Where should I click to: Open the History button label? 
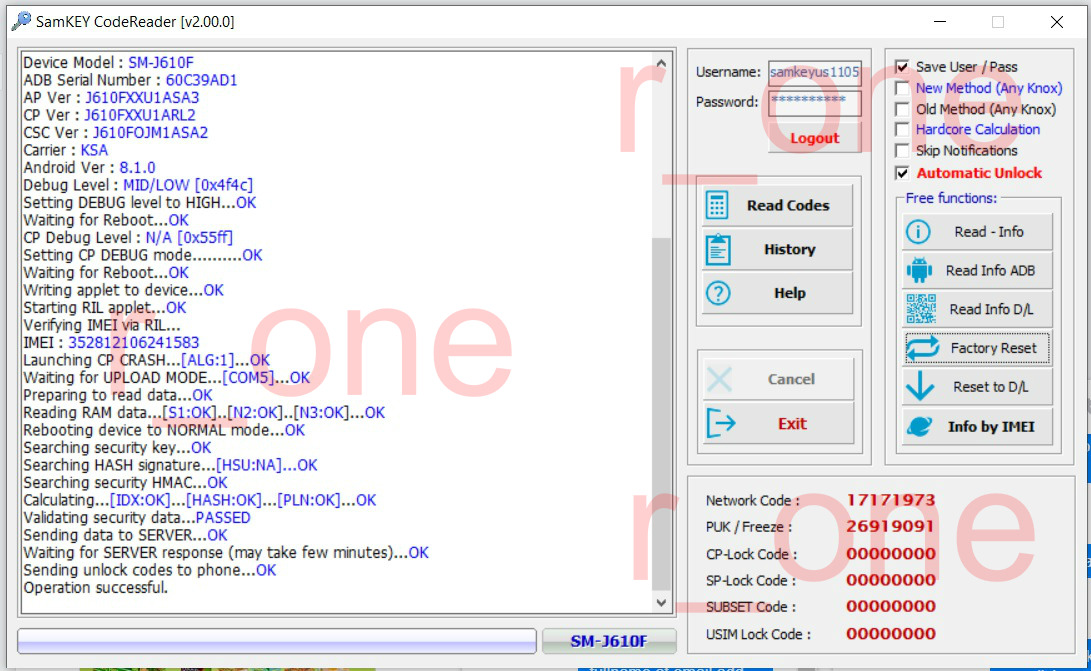tap(790, 249)
